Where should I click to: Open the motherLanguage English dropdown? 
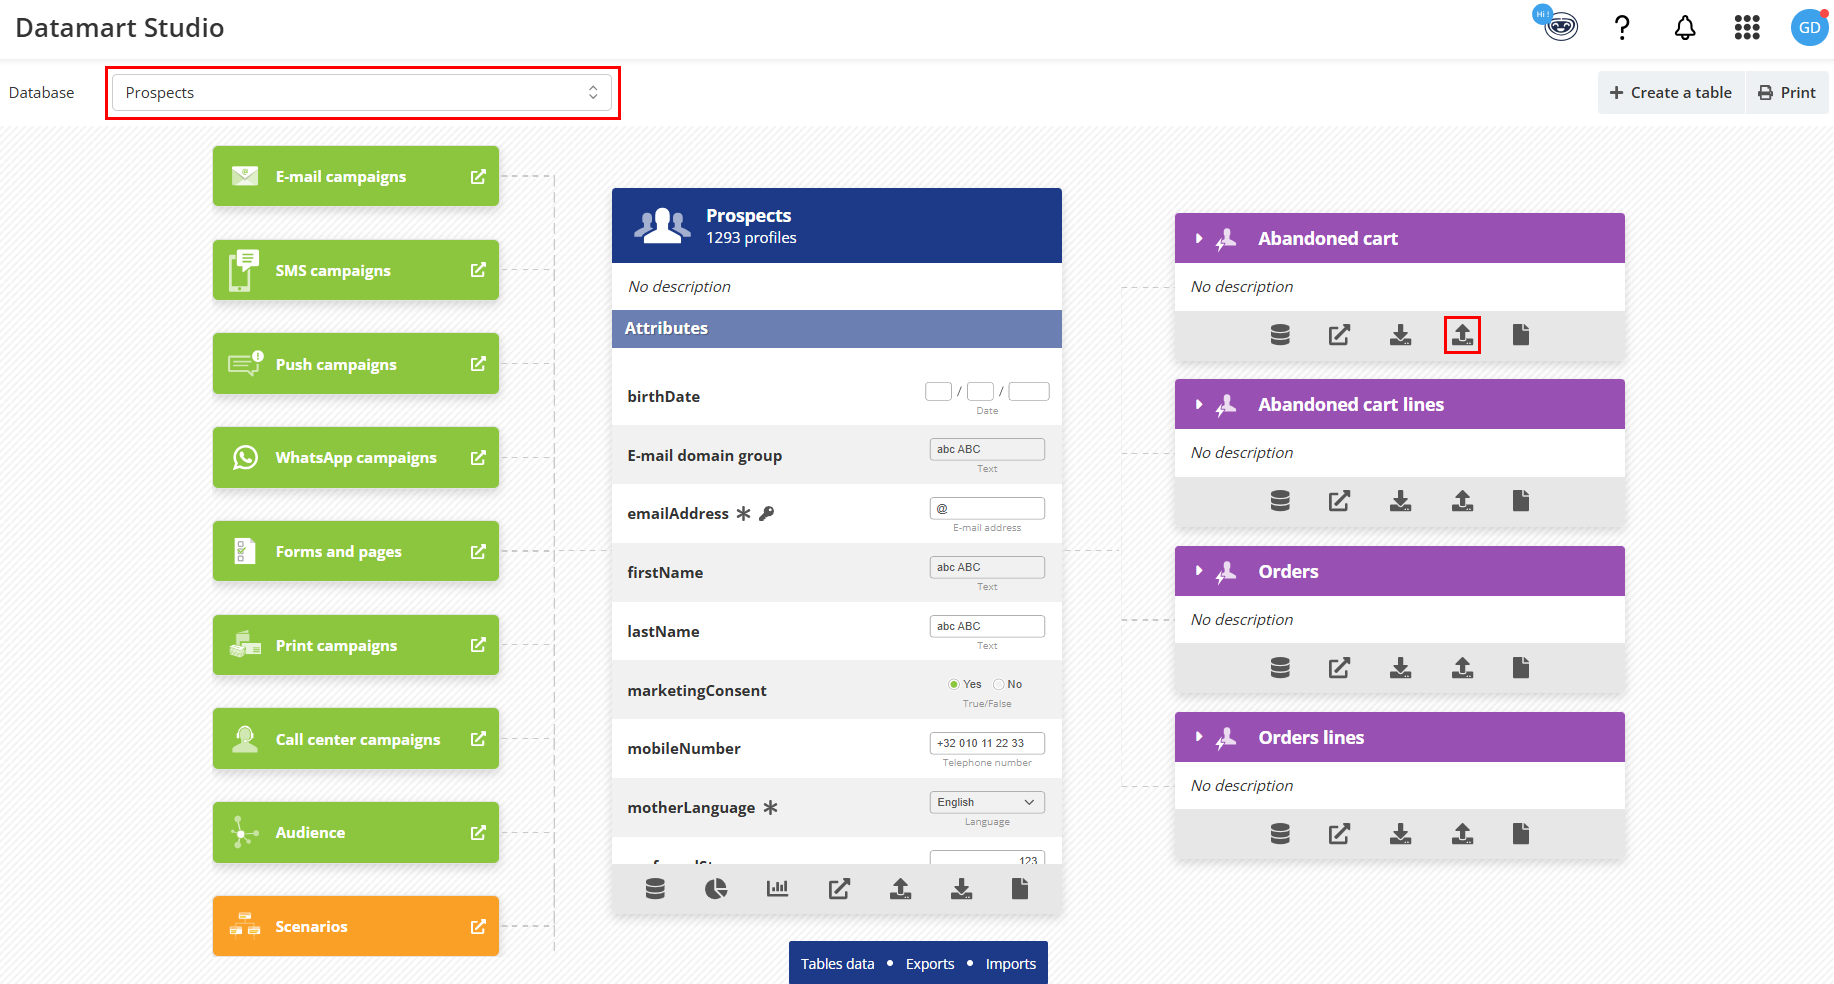(986, 803)
